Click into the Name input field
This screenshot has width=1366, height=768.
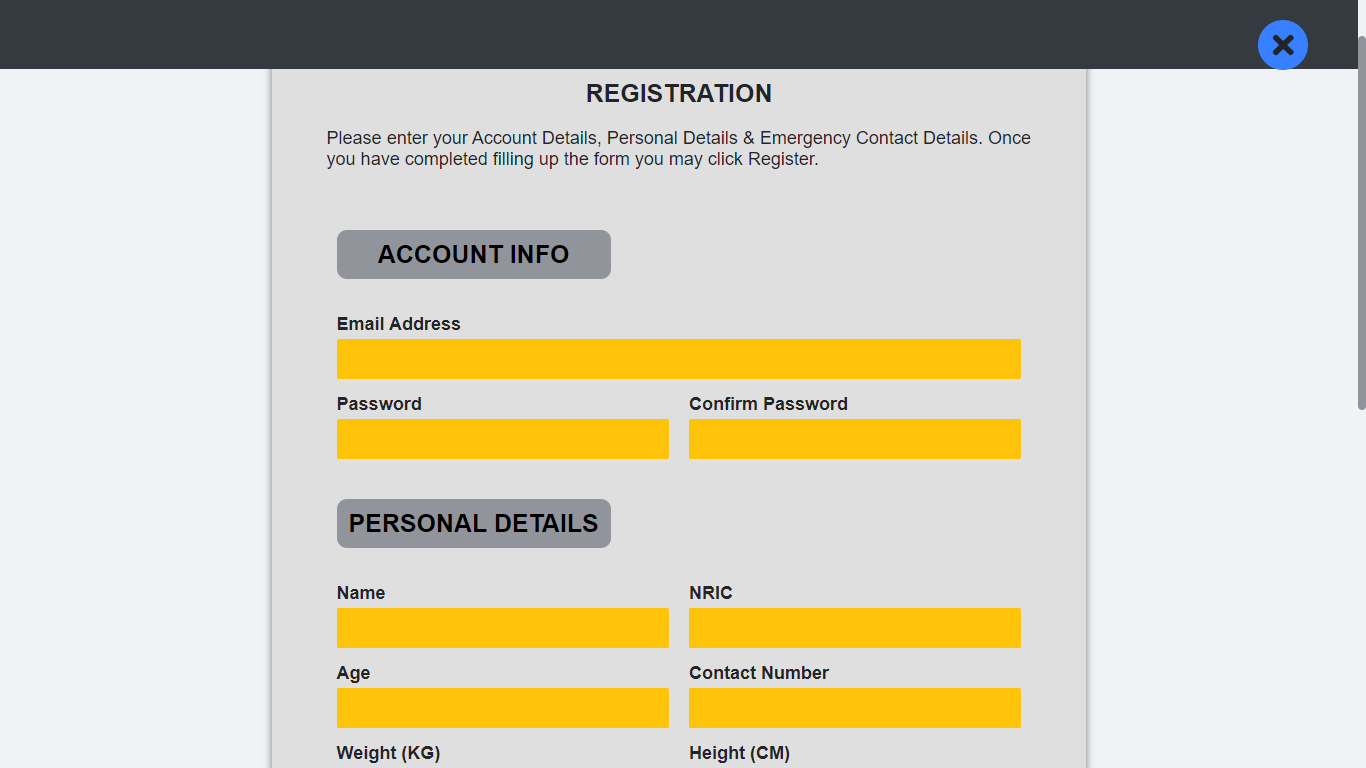click(x=502, y=628)
